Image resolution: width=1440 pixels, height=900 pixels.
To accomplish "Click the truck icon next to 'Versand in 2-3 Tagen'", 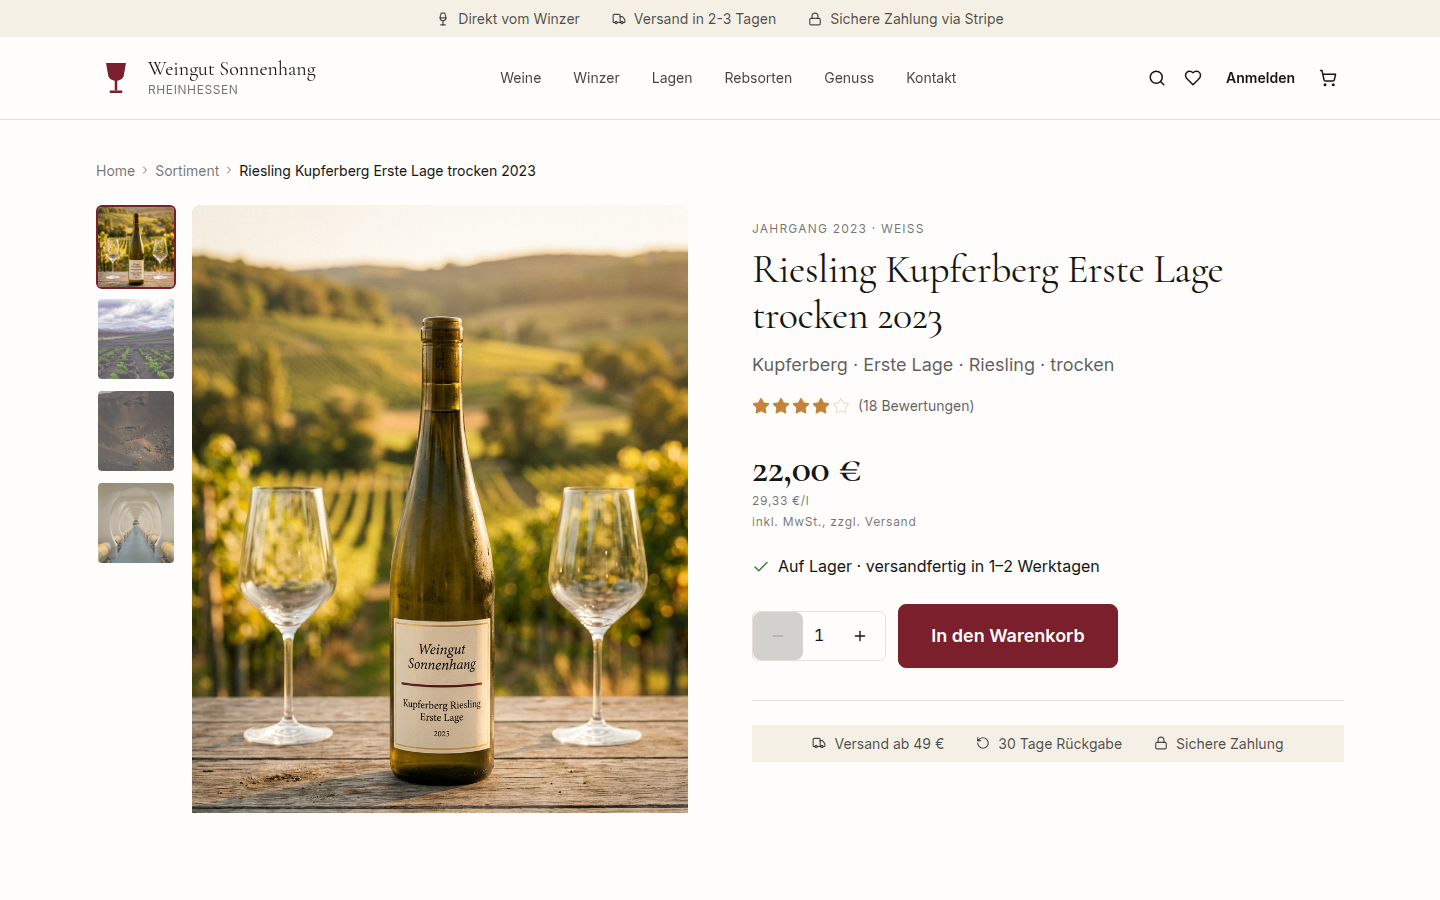I will coord(620,18).
